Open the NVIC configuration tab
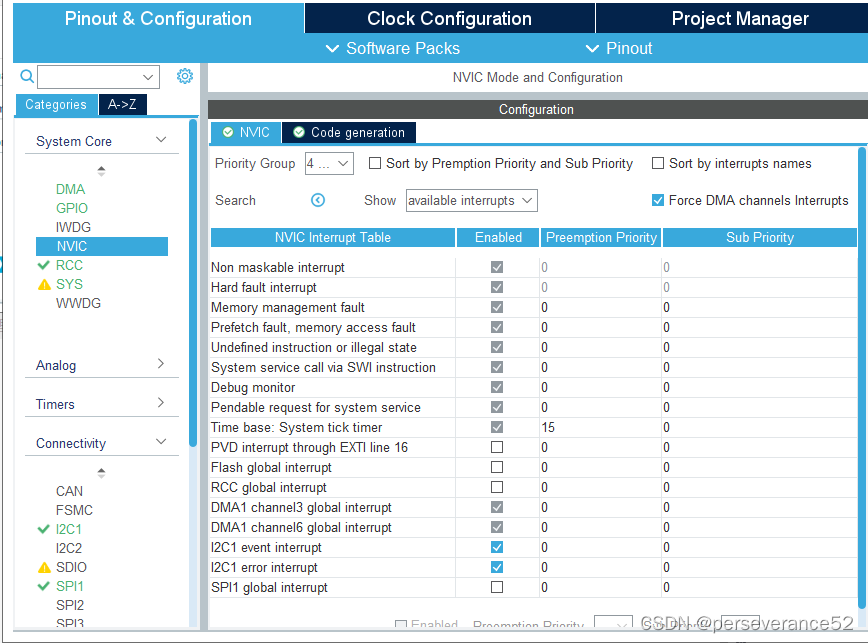This screenshot has width=868, height=643. click(x=246, y=132)
